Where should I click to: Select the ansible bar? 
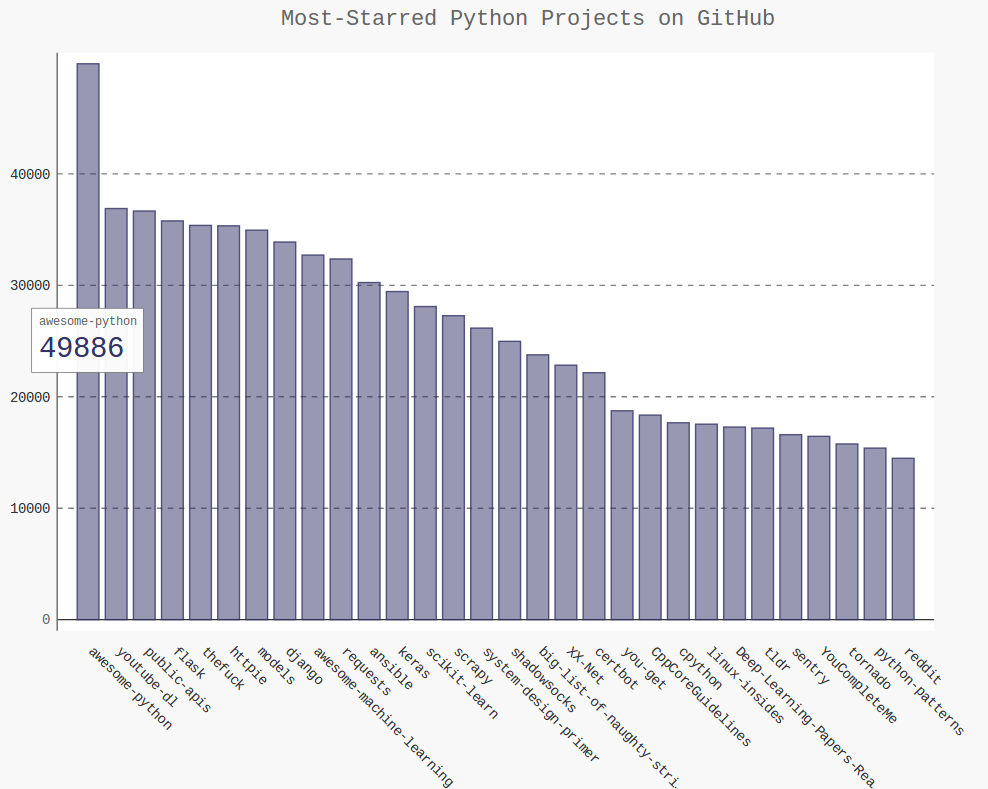[369, 451]
